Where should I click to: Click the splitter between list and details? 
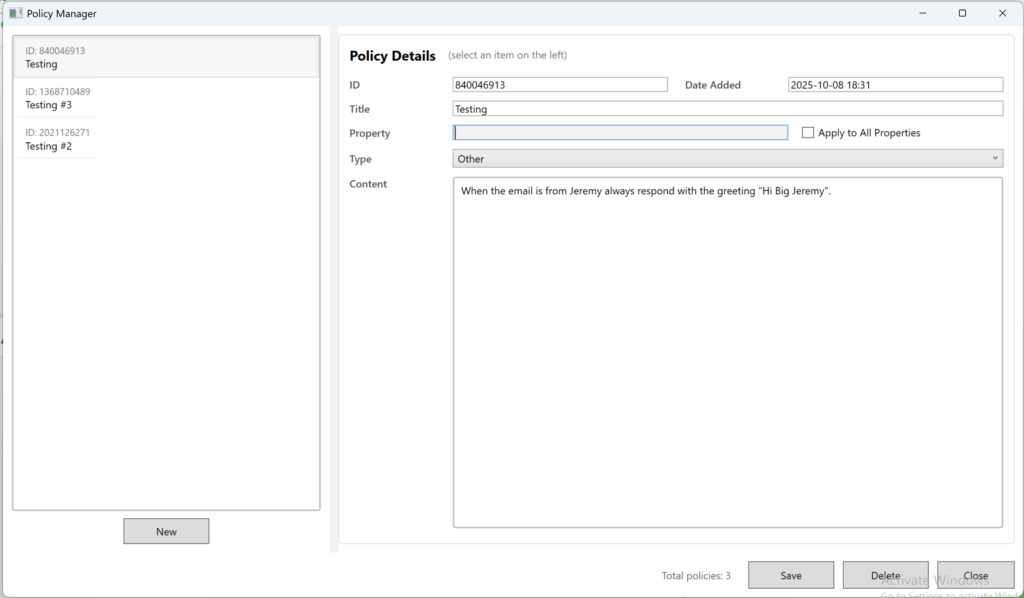tap(333, 290)
